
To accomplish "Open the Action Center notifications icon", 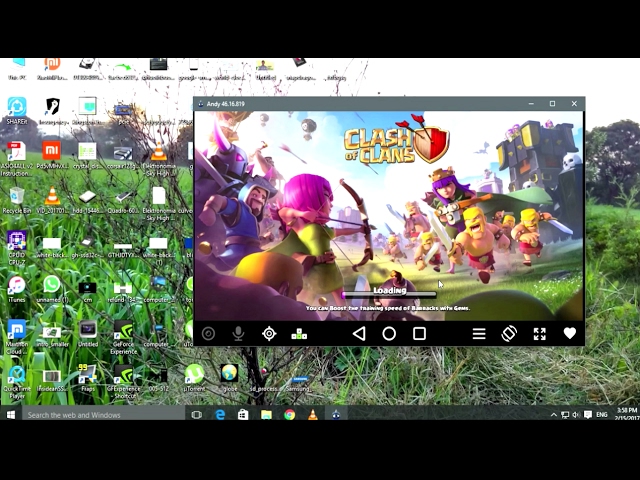I will 588,415.
